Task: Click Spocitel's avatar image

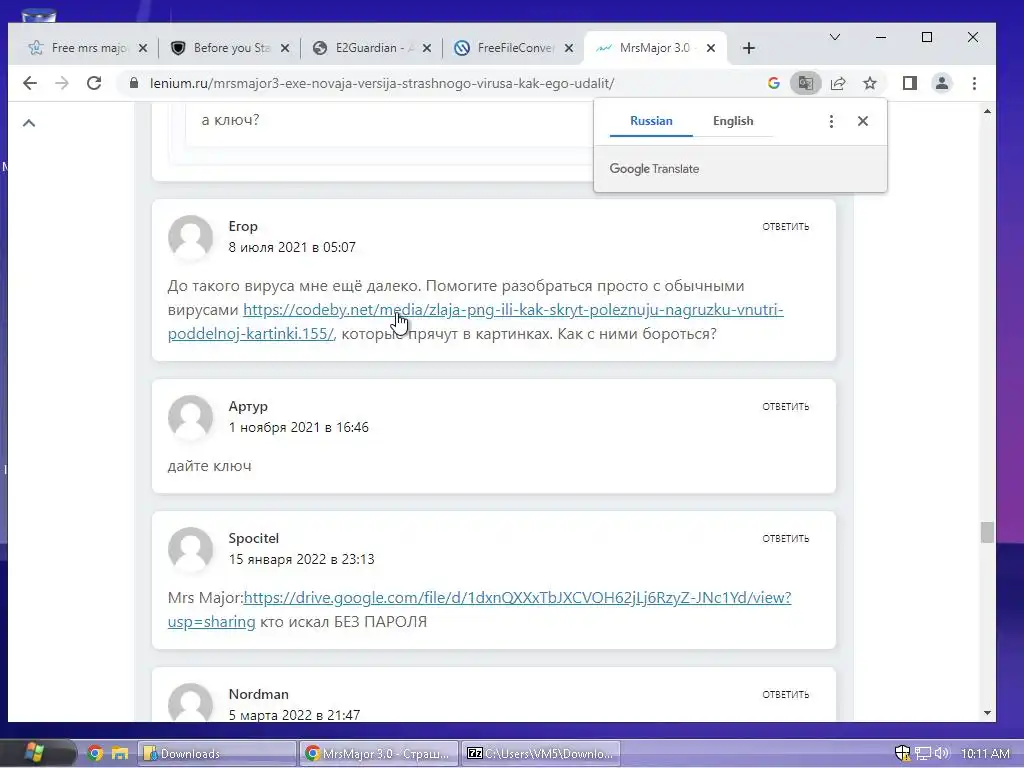Action: tap(191, 549)
